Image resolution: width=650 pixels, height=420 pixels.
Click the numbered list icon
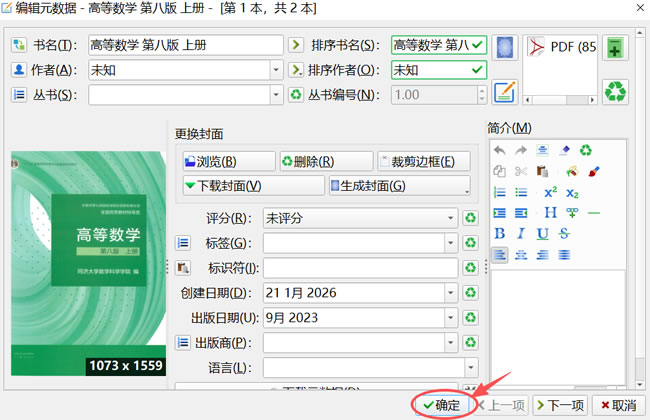coord(500,192)
